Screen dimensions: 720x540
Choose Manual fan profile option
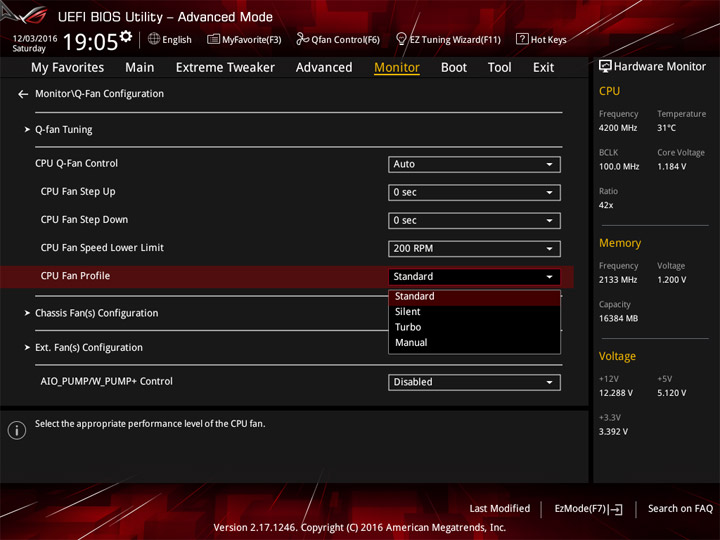click(x=474, y=343)
